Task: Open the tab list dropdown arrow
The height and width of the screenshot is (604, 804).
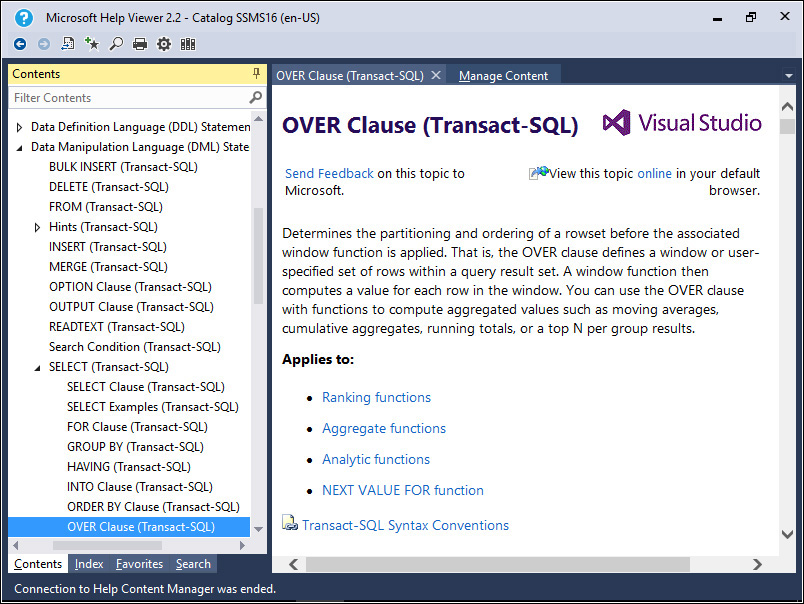Action: coord(787,75)
